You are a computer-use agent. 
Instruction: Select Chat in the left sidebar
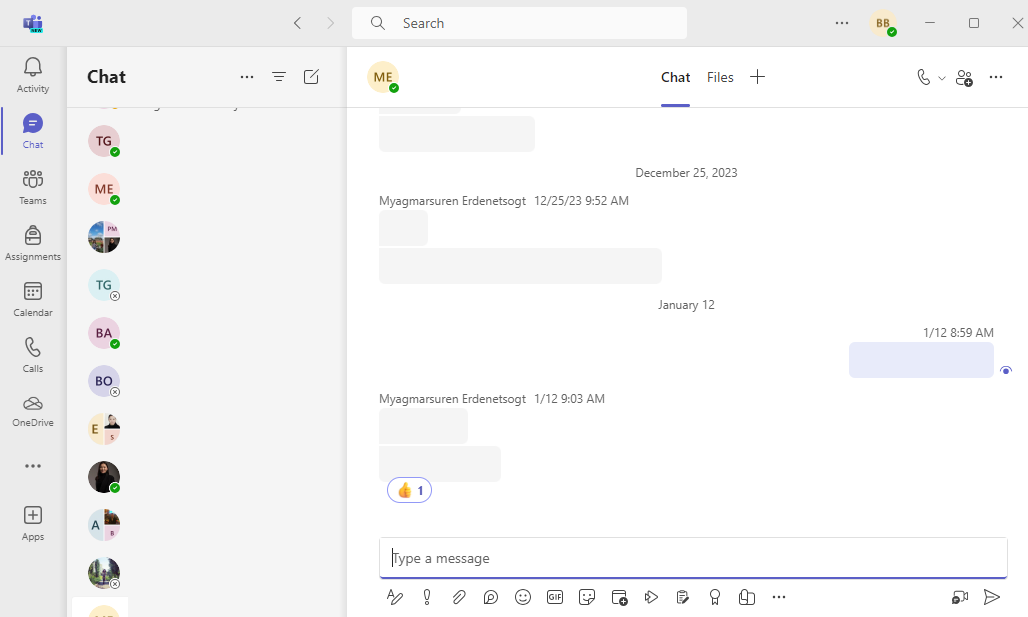pyautogui.click(x=33, y=131)
